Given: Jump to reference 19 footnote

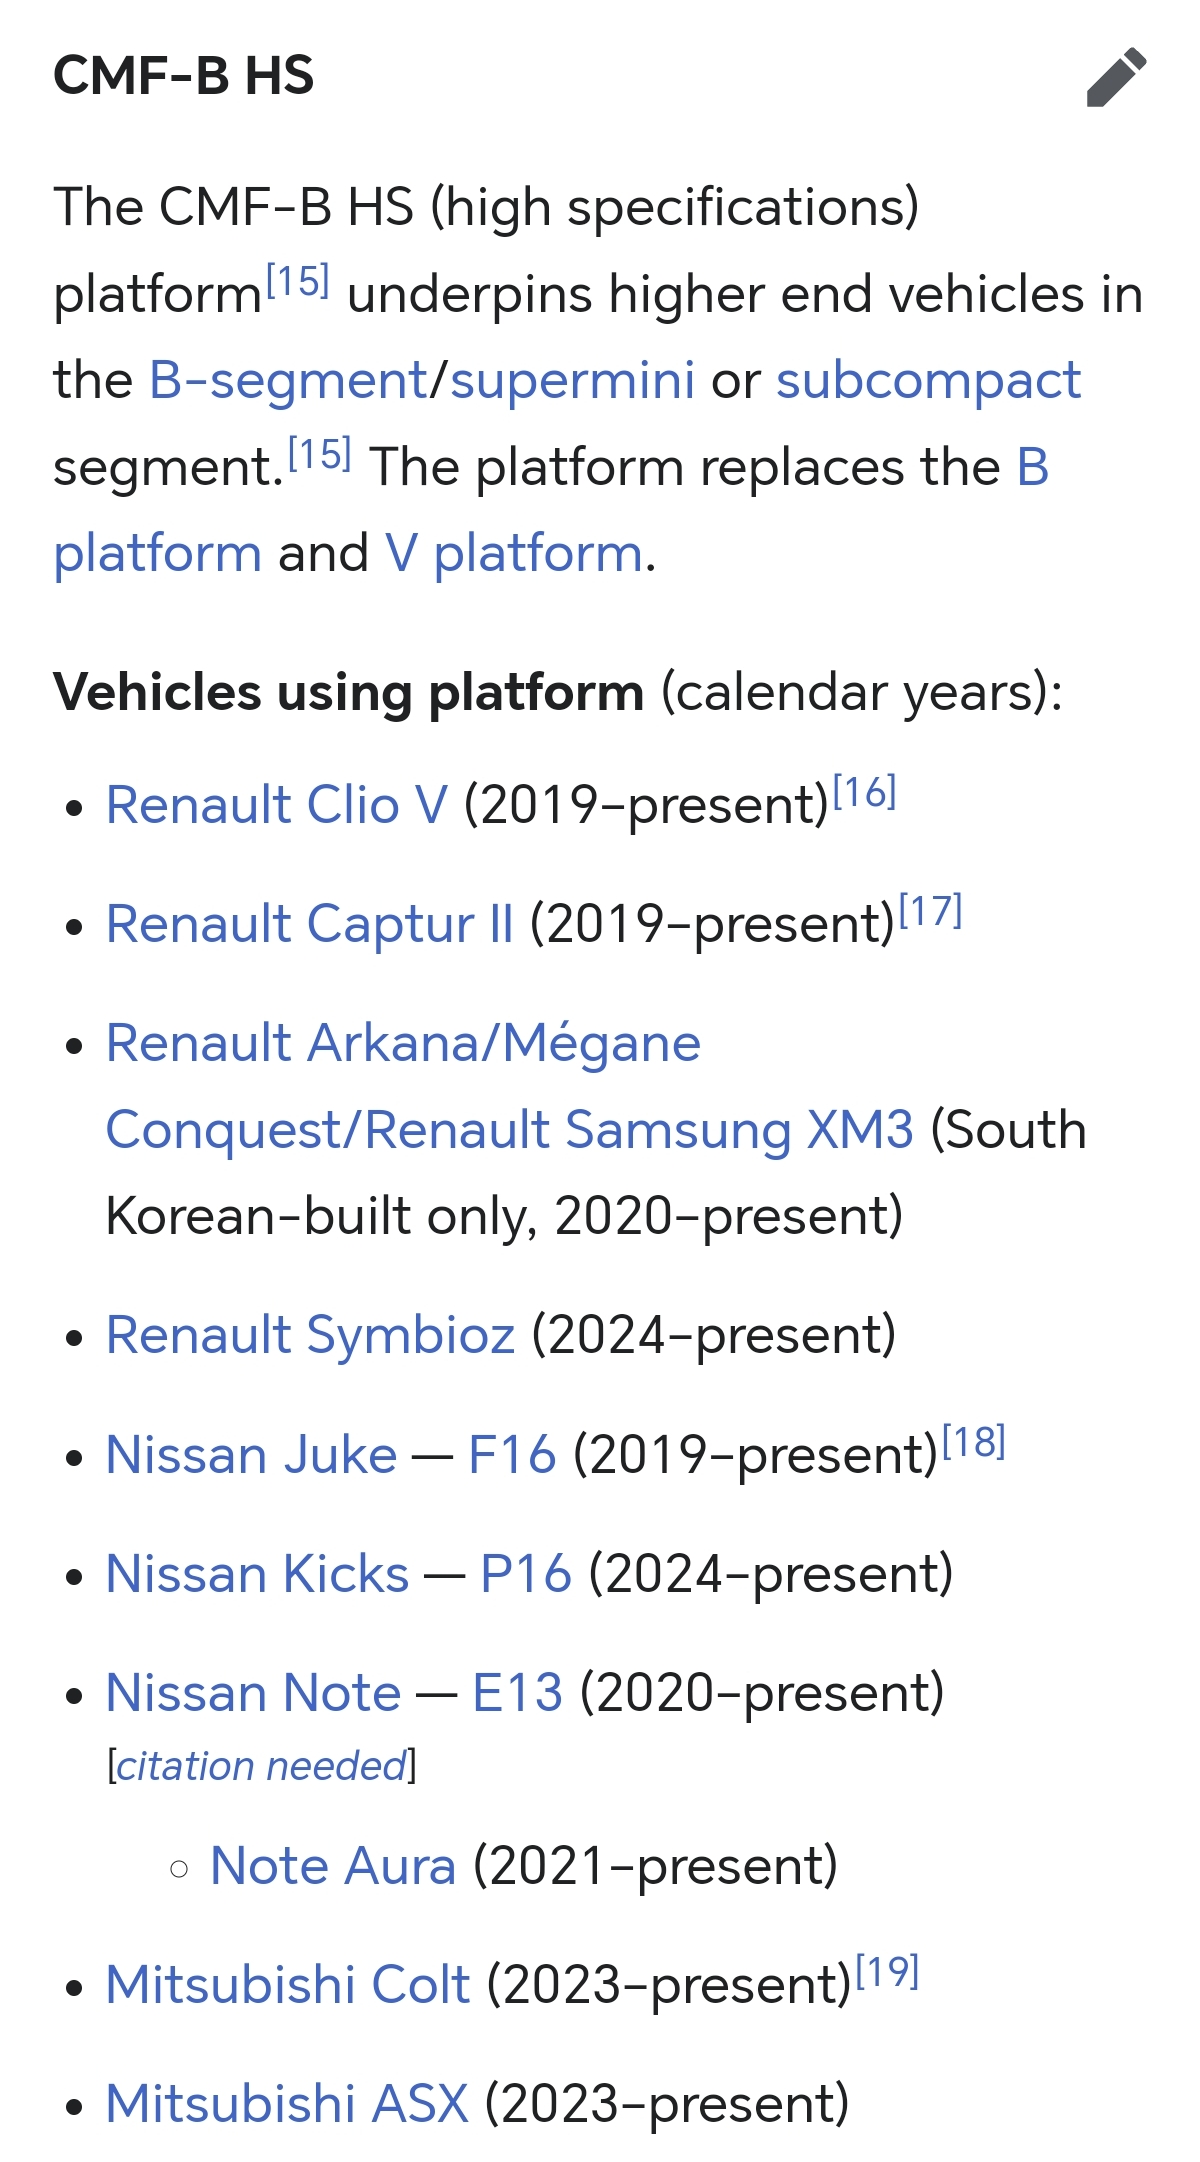Looking at the screenshot, I should coord(887,1973).
